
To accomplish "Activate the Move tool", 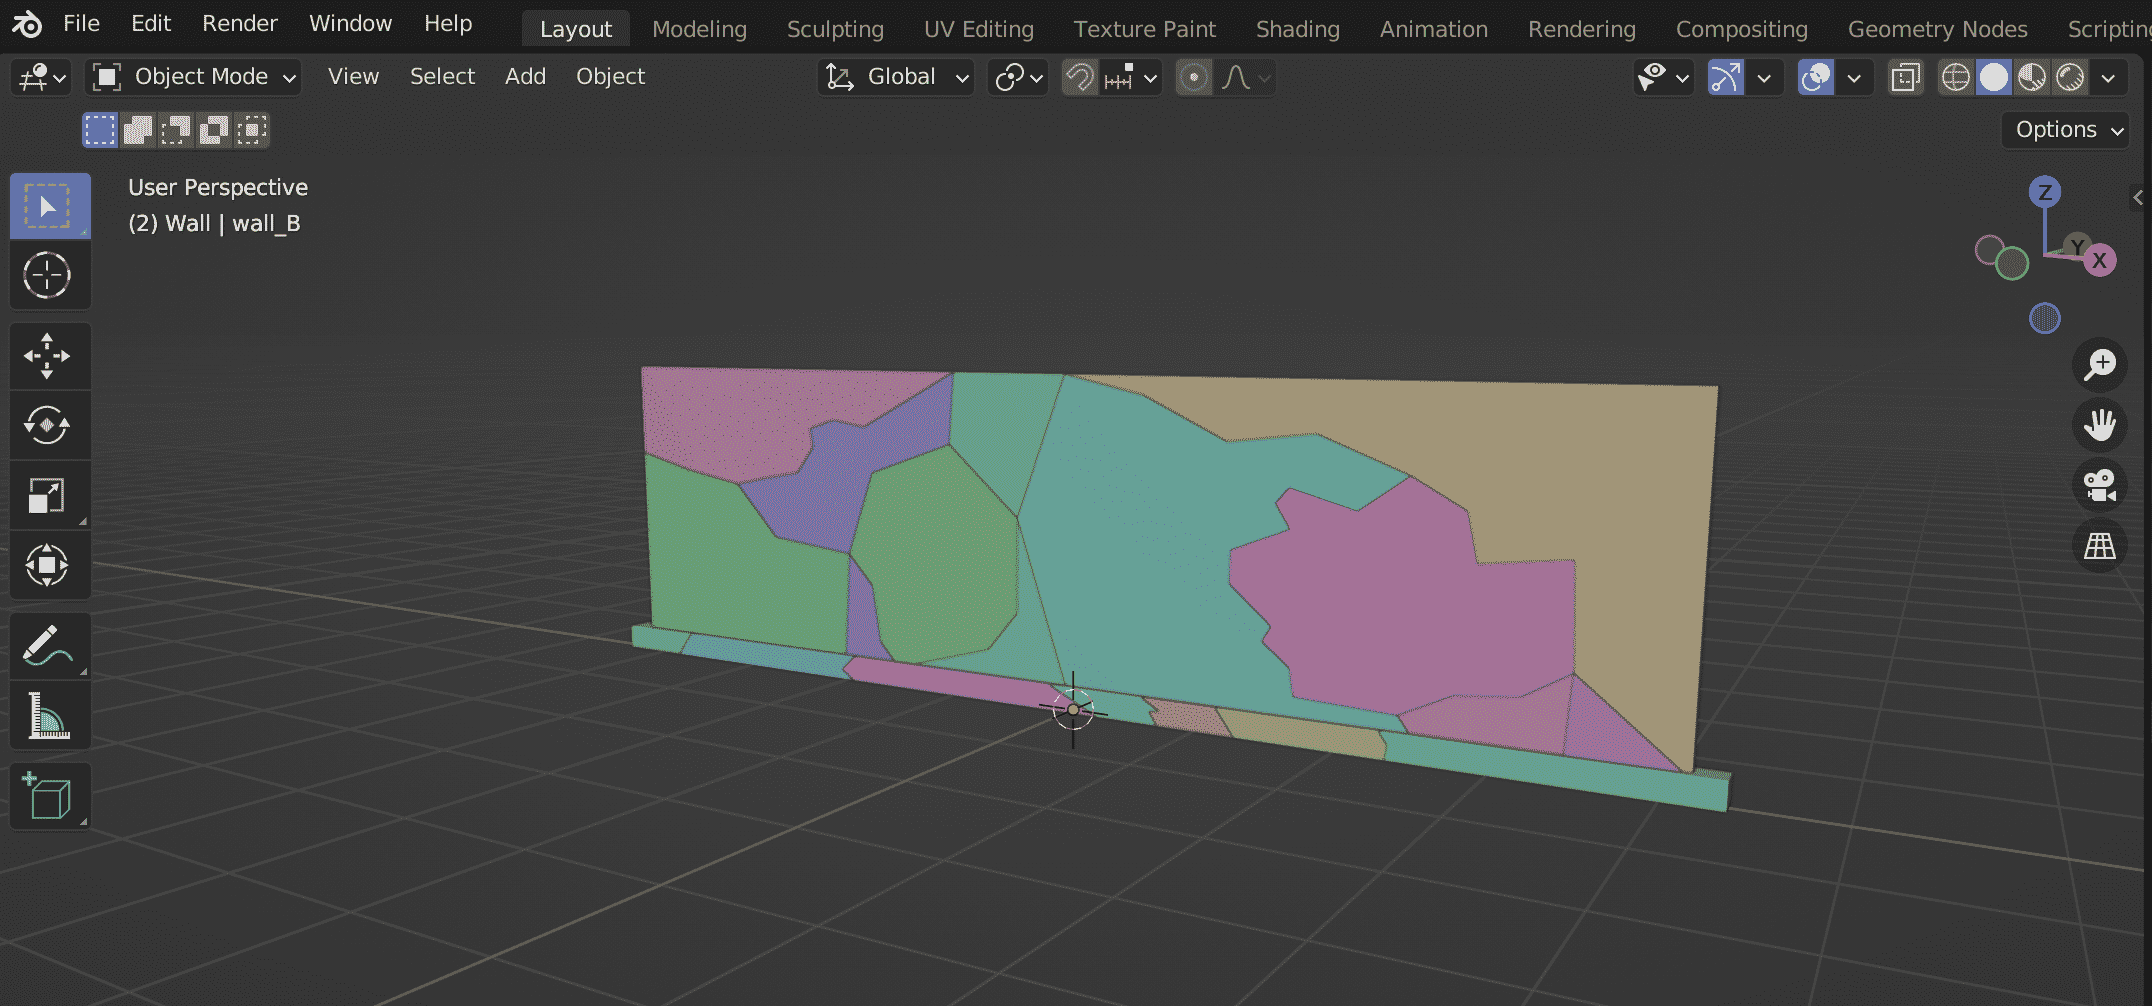I will coord(49,356).
